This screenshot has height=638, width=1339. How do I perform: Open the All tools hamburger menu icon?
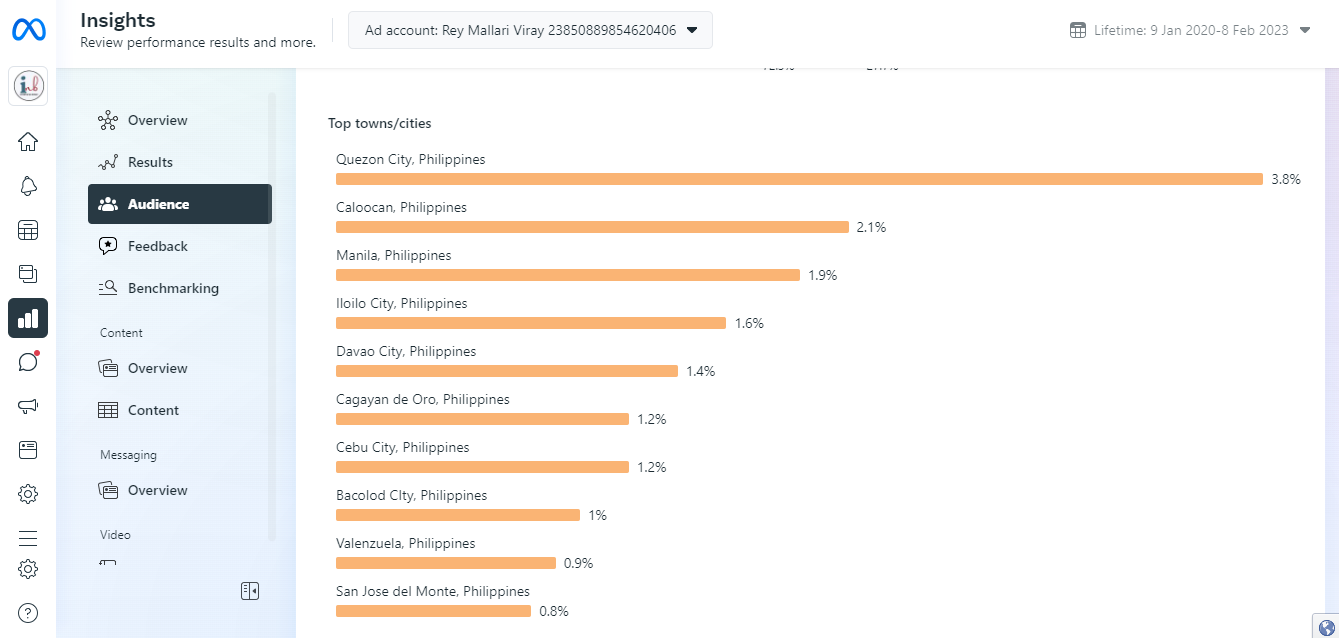tap(28, 538)
